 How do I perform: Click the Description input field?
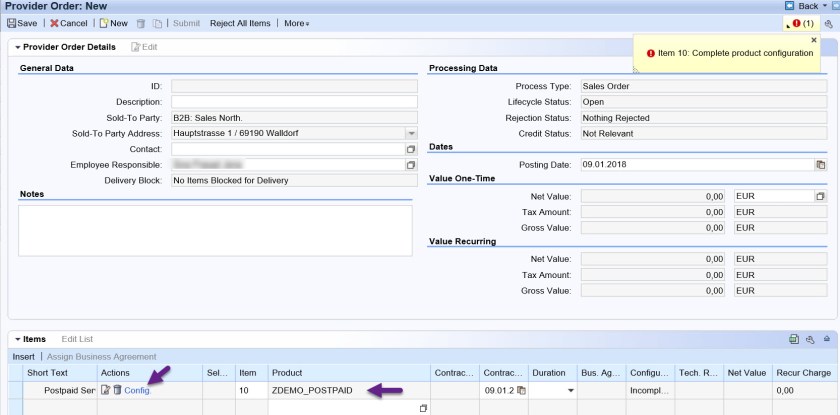click(294, 102)
